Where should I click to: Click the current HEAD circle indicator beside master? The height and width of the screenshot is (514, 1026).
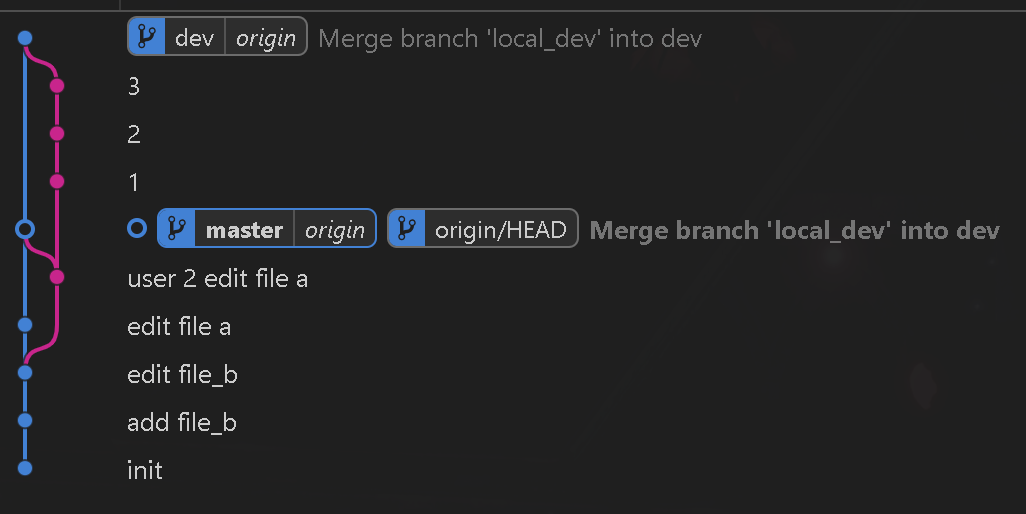tap(138, 229)
